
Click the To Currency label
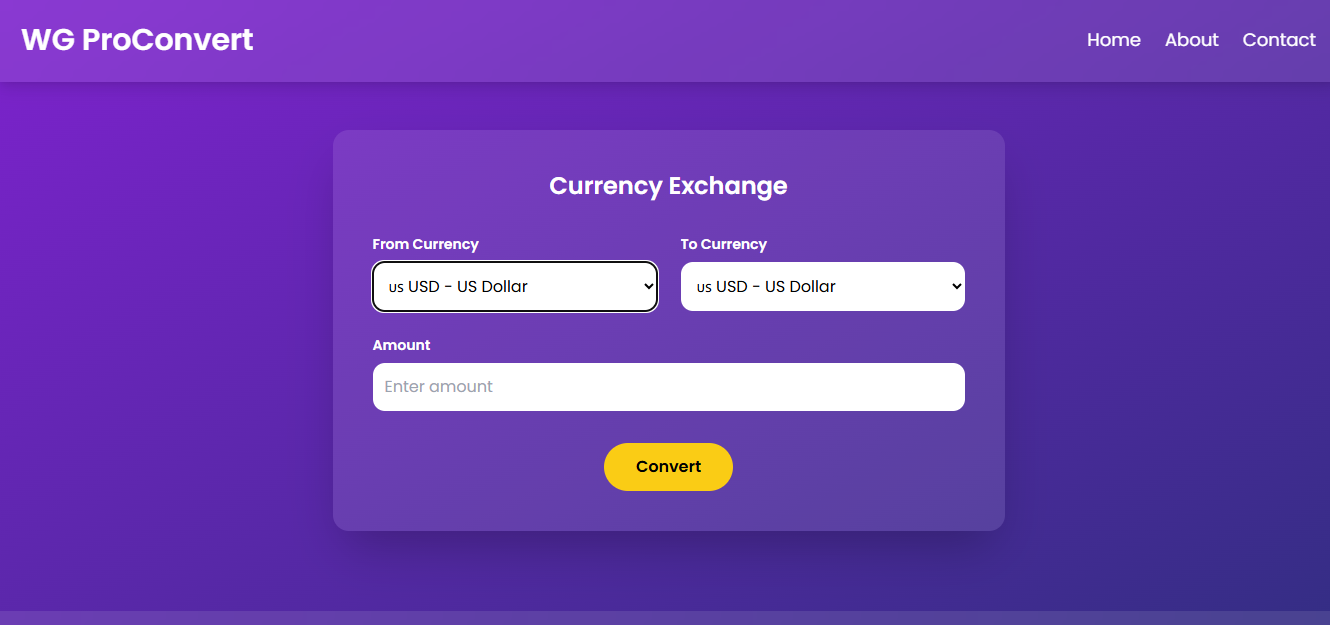724,244
